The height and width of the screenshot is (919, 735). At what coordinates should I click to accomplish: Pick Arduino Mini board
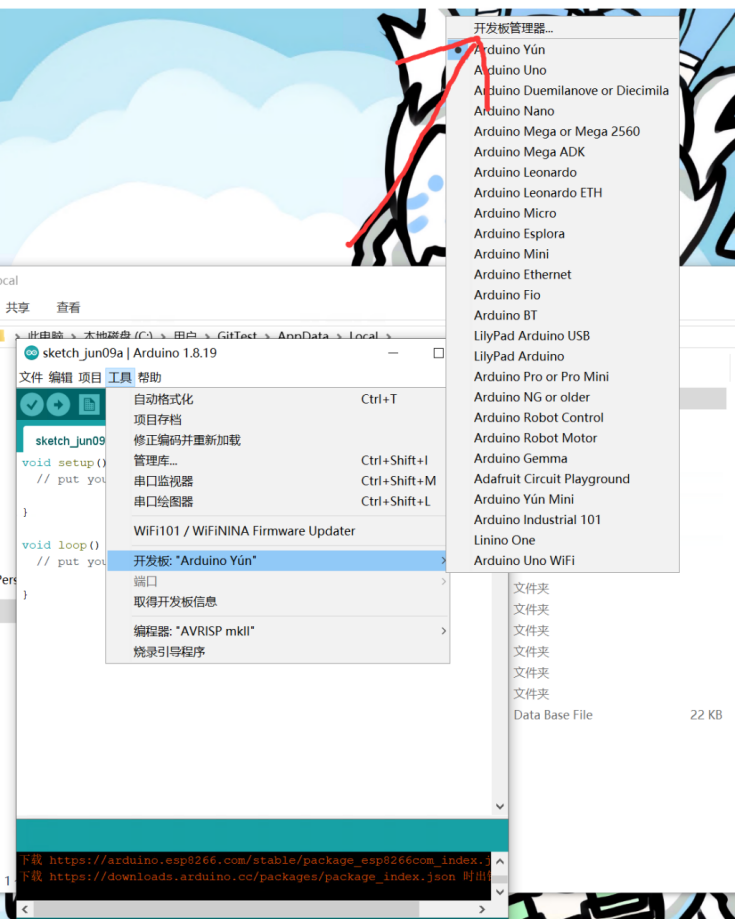[x=563, y=254]
